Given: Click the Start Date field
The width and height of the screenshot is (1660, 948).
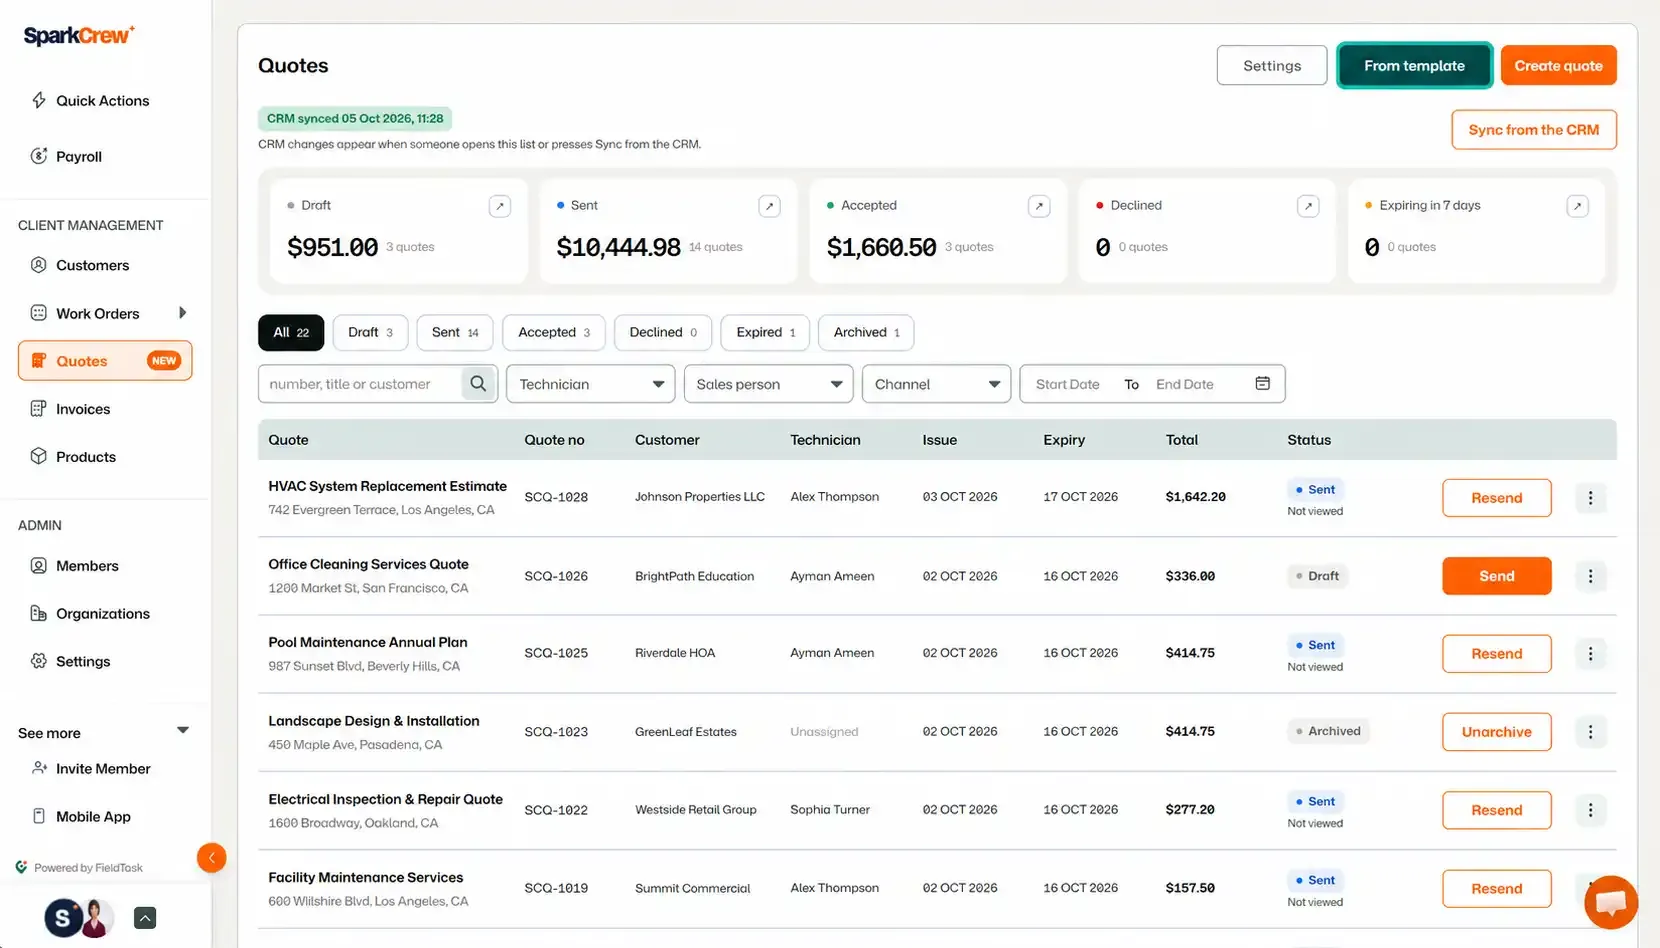Looking at the screenshot, I should point(1068,384).
